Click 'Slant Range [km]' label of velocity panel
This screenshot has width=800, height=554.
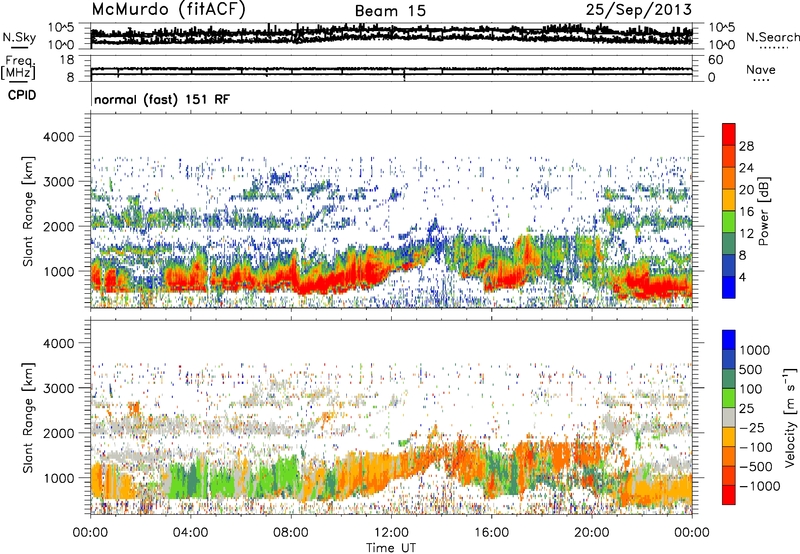click(28, 417)
